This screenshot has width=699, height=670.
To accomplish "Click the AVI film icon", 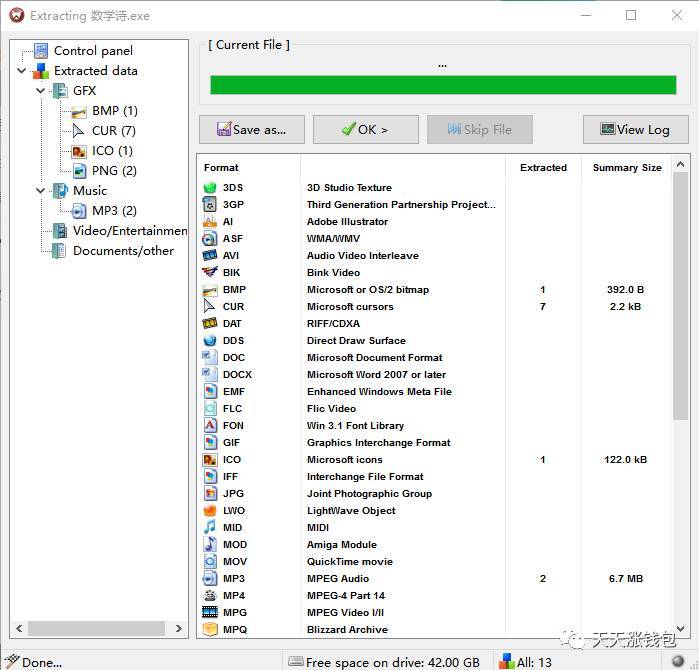I will [210, 255].
